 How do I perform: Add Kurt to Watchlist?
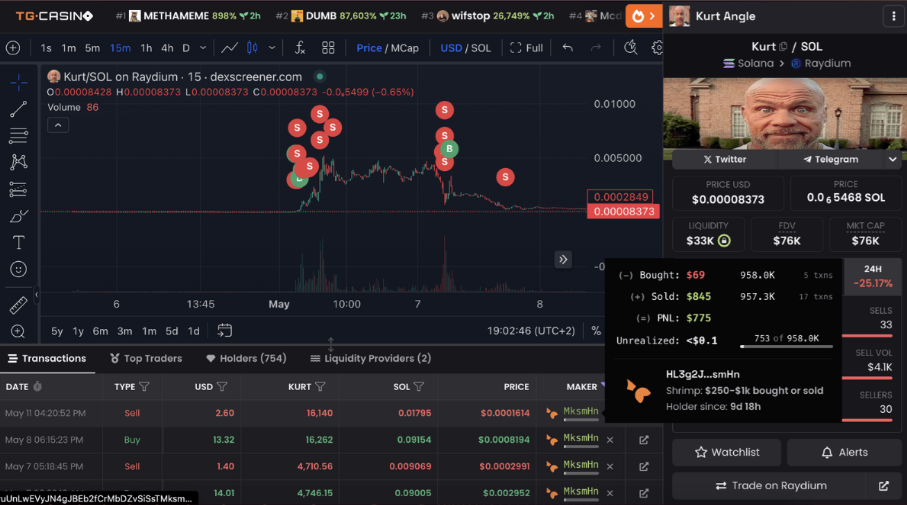coord(727,452)
